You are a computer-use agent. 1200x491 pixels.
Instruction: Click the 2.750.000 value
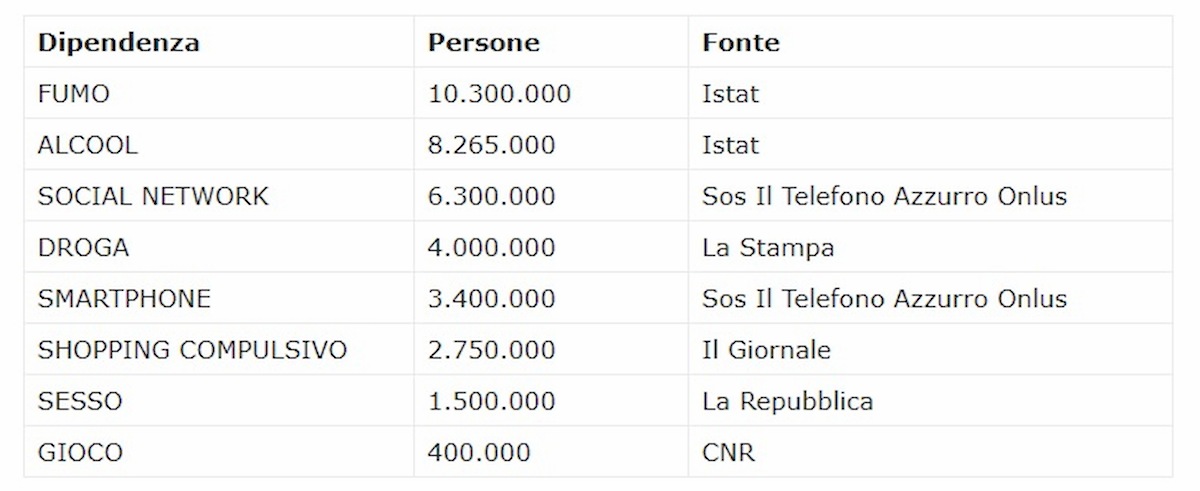click(x=491, y=350)
